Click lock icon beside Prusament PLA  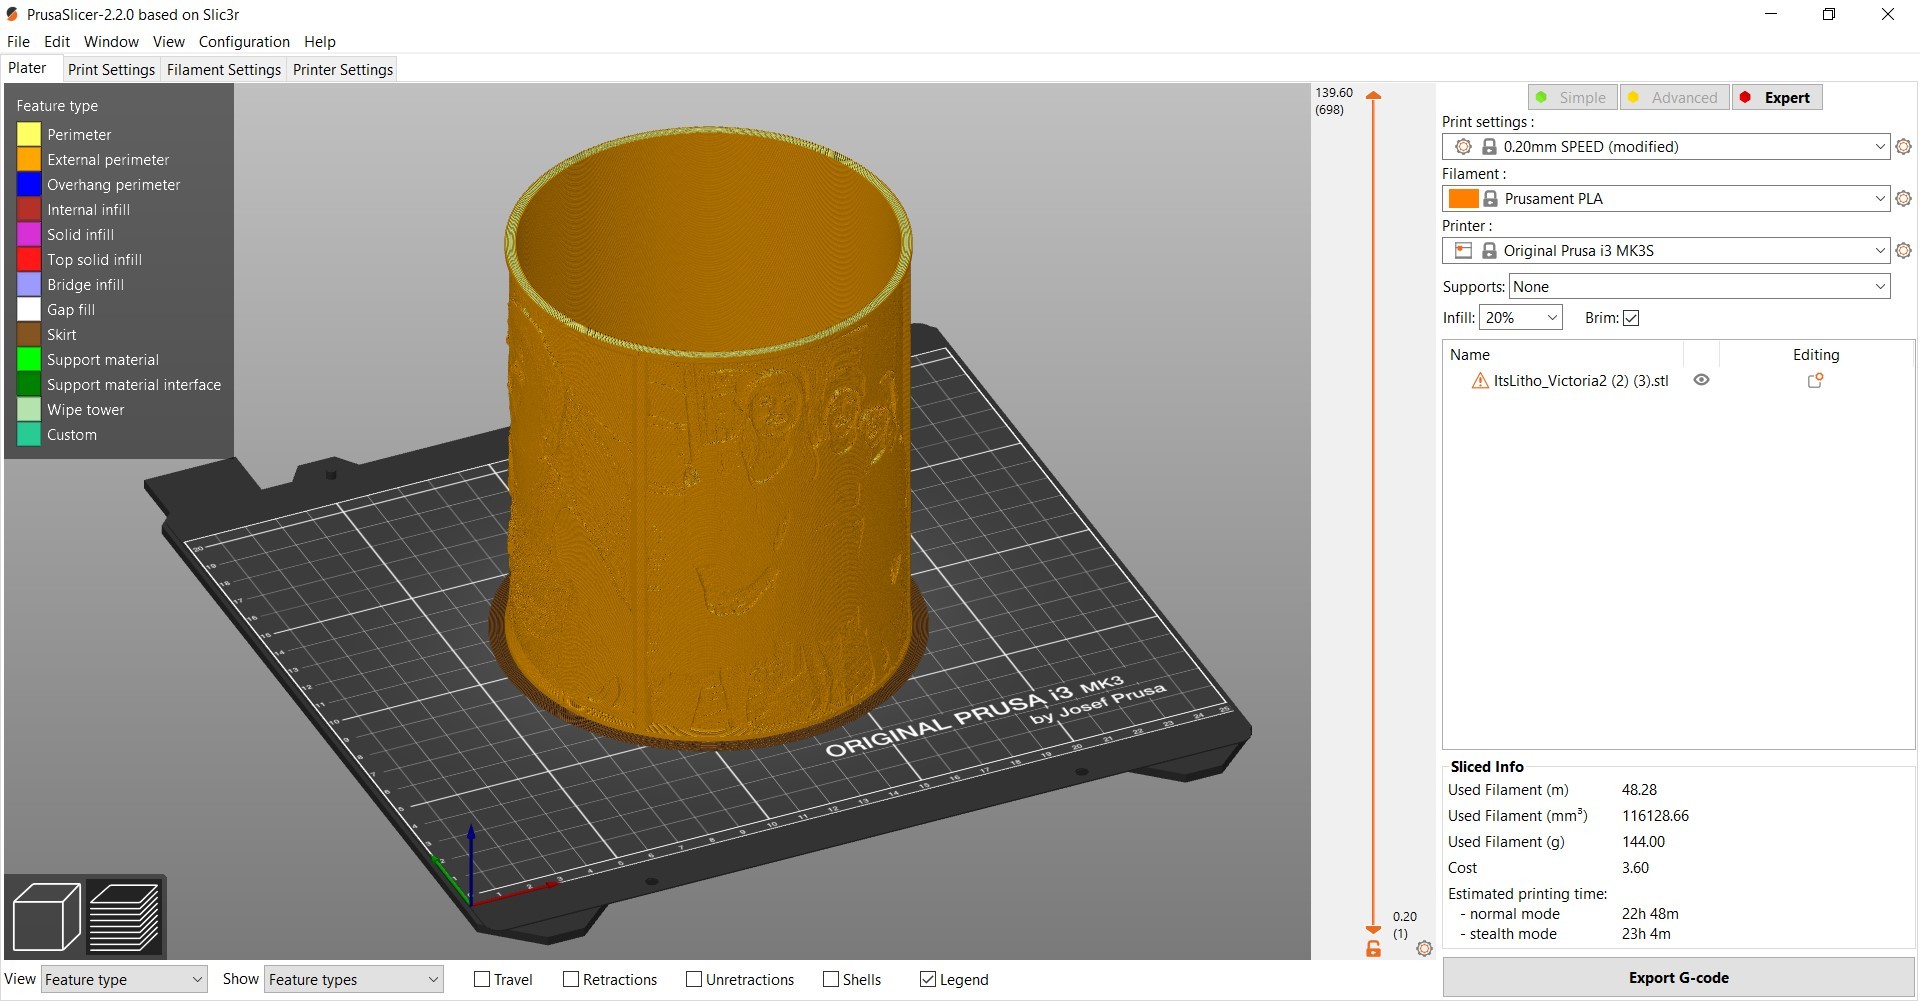[x=1490, y=199]
